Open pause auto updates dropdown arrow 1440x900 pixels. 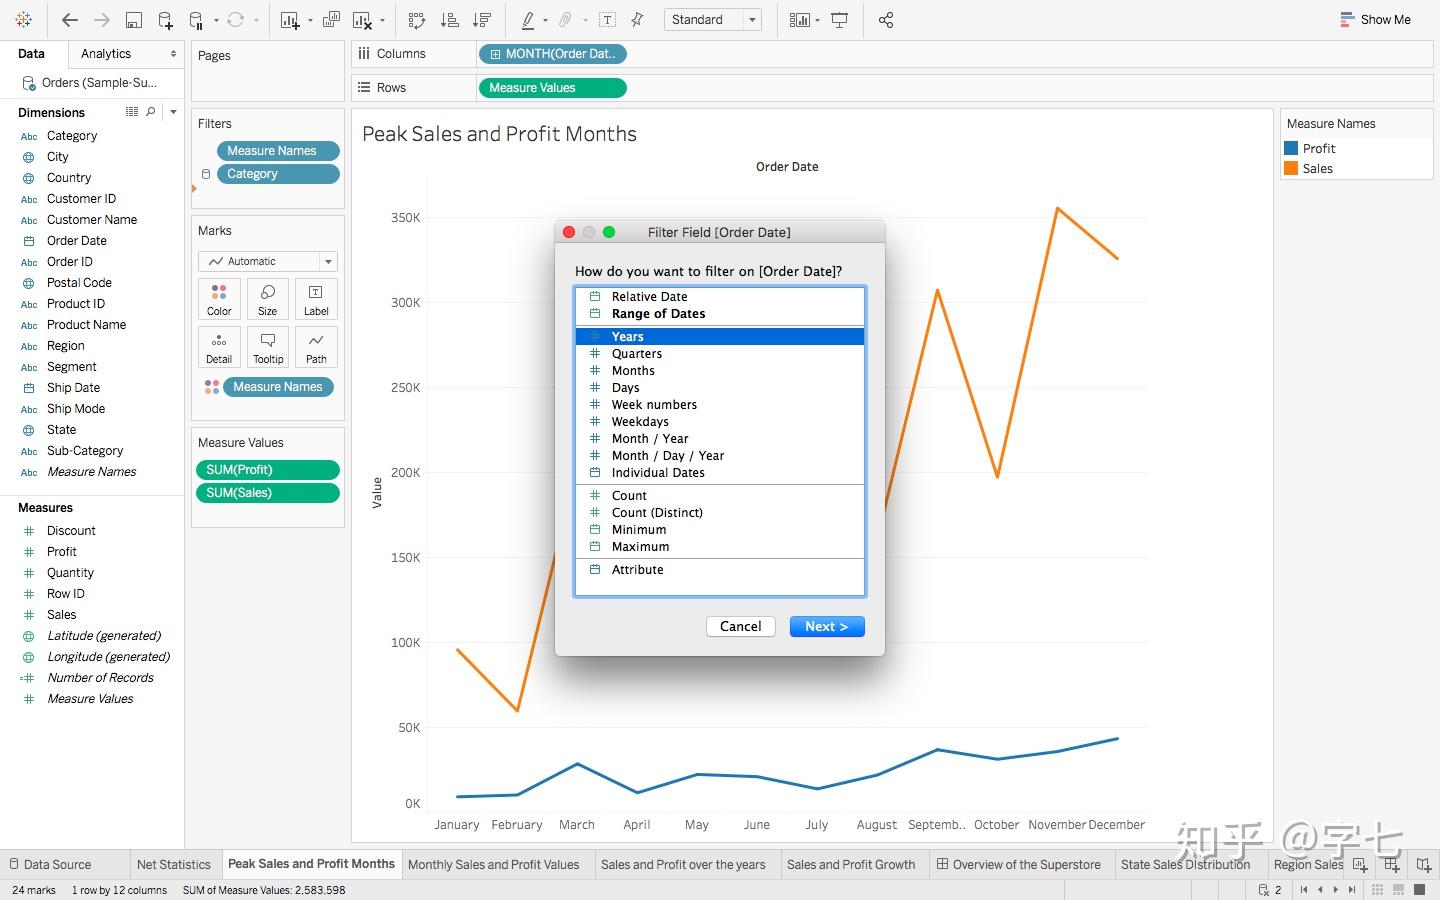(216, 20)
